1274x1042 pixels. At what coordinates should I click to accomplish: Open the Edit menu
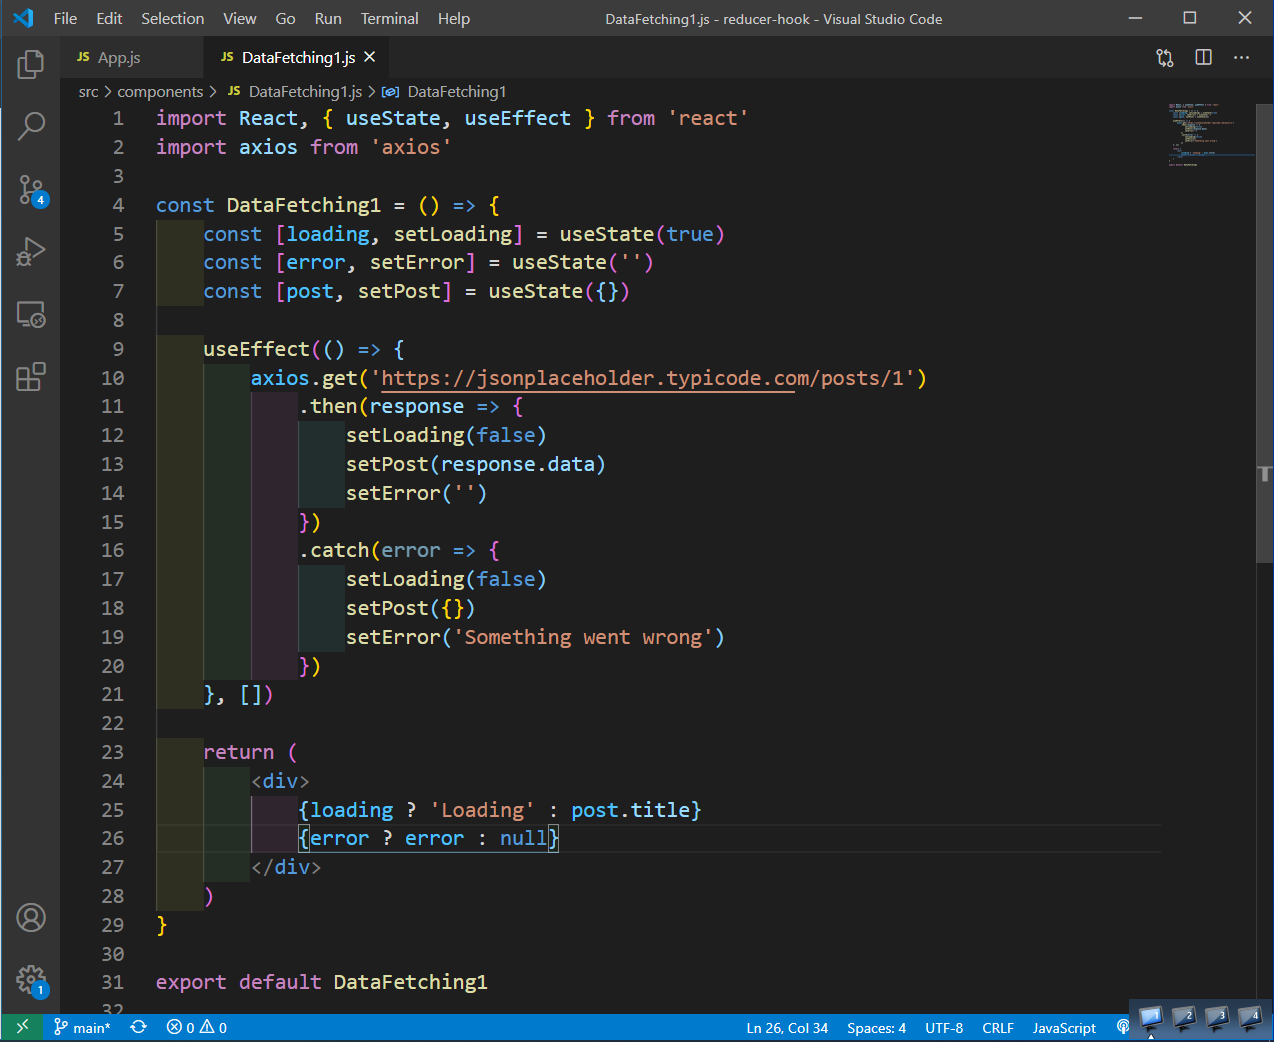109,18
